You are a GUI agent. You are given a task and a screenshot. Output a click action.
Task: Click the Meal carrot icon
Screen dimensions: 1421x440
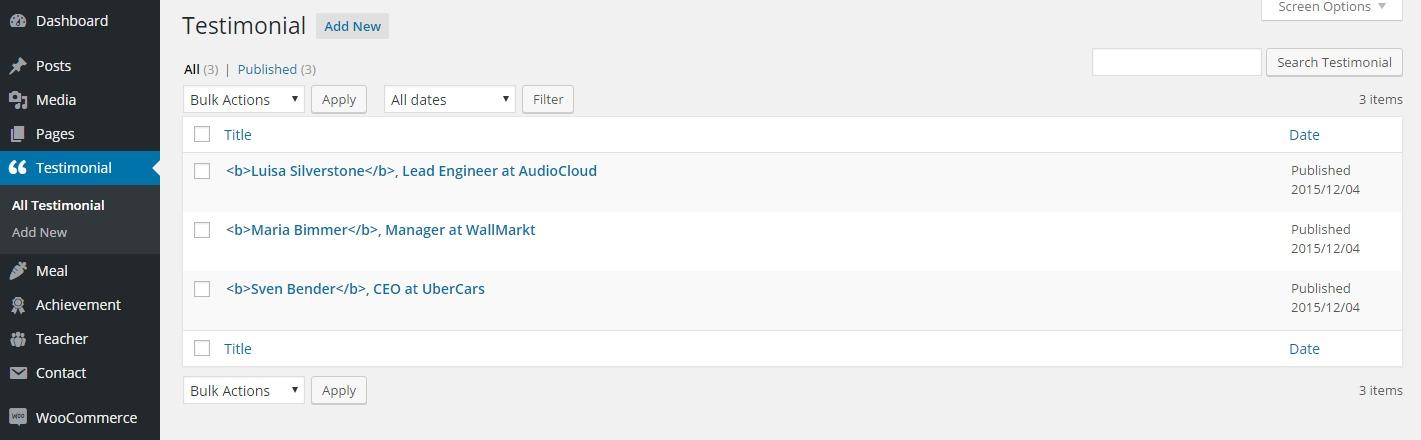[x=18, y=271]
